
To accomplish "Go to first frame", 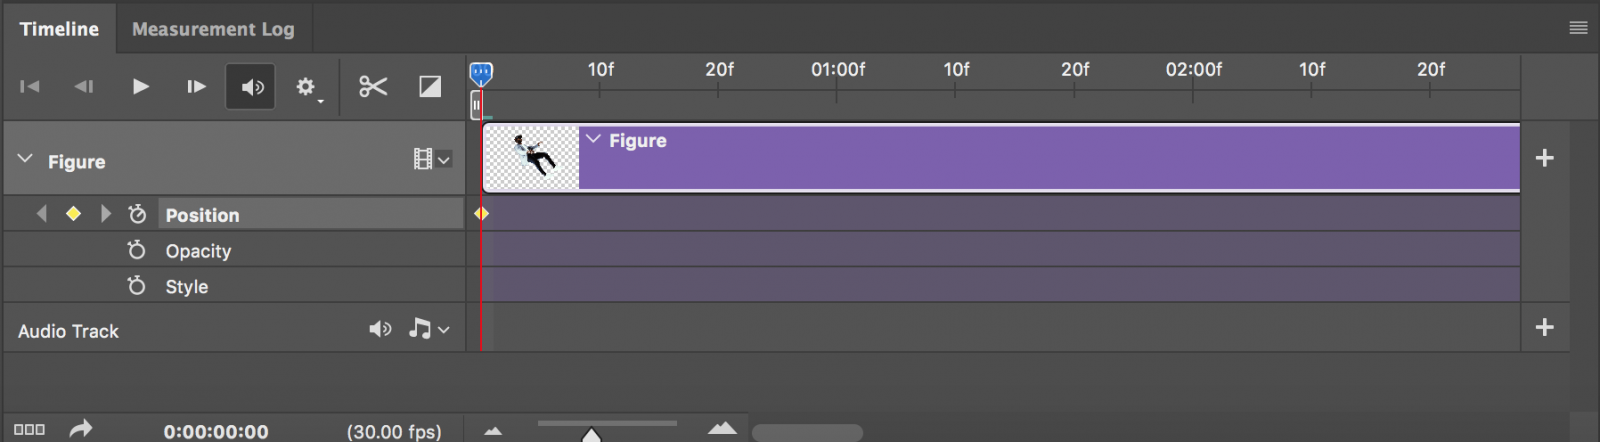I will [x=30, y=87].
